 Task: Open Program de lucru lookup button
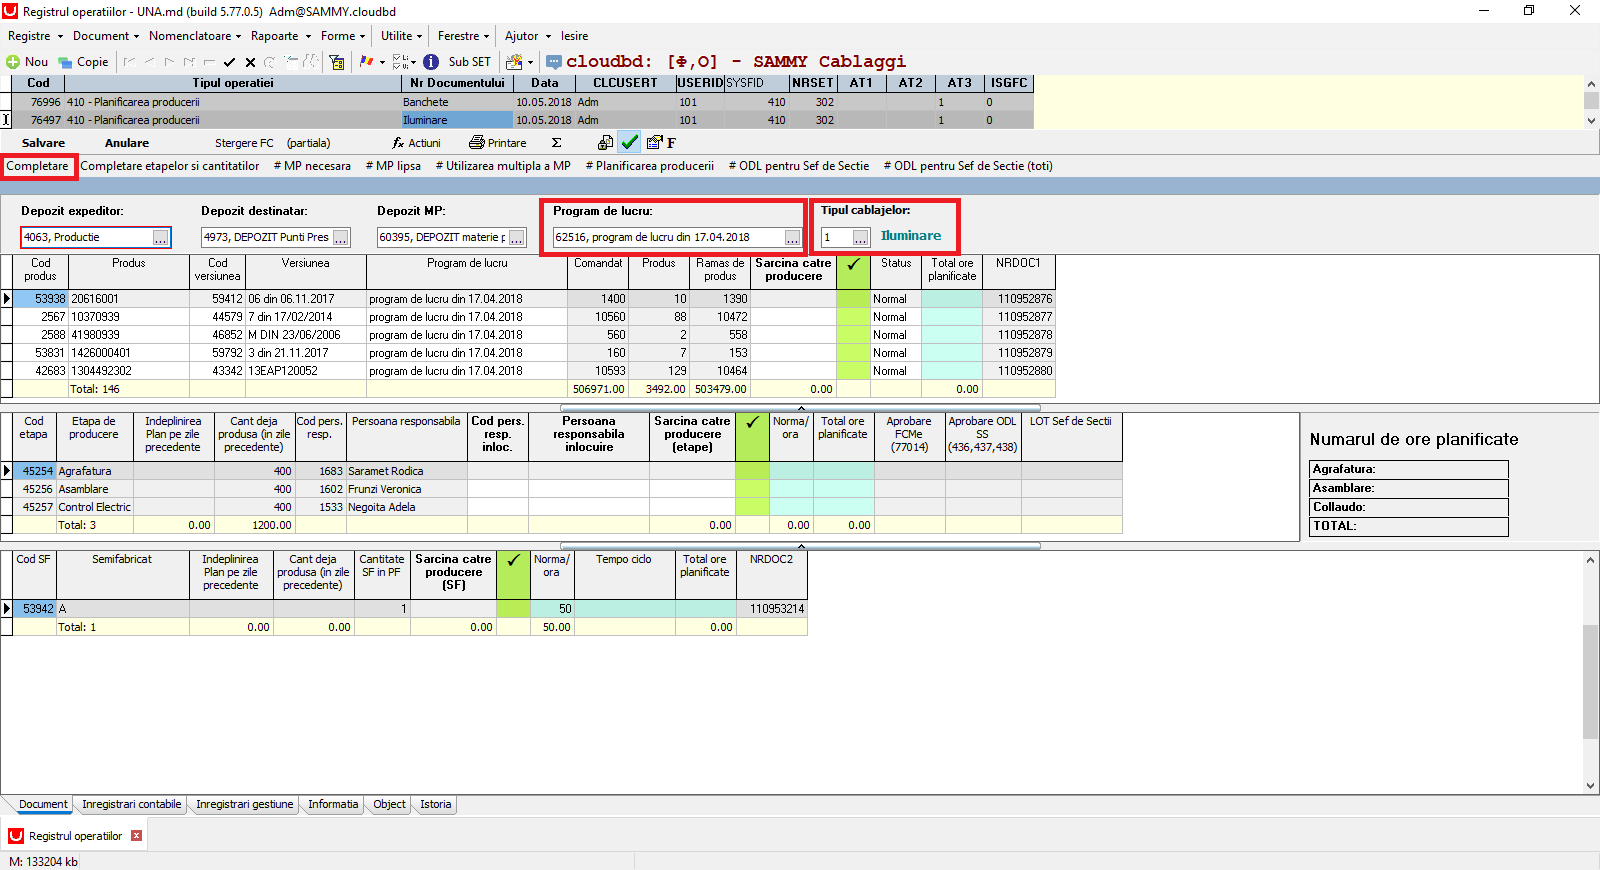tap(792, 238)
